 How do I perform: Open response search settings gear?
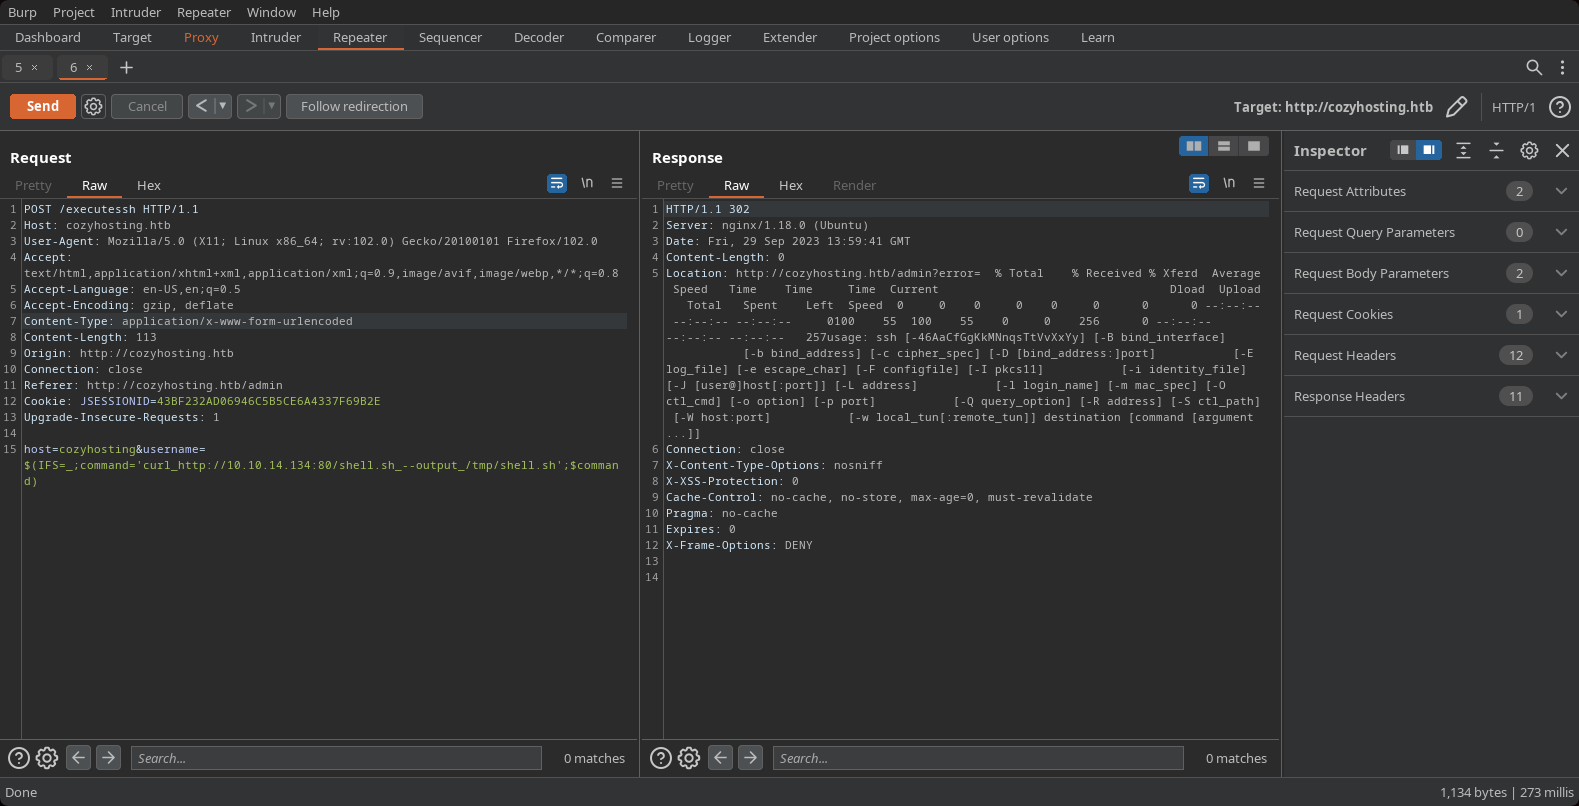(x=689, y=758)
